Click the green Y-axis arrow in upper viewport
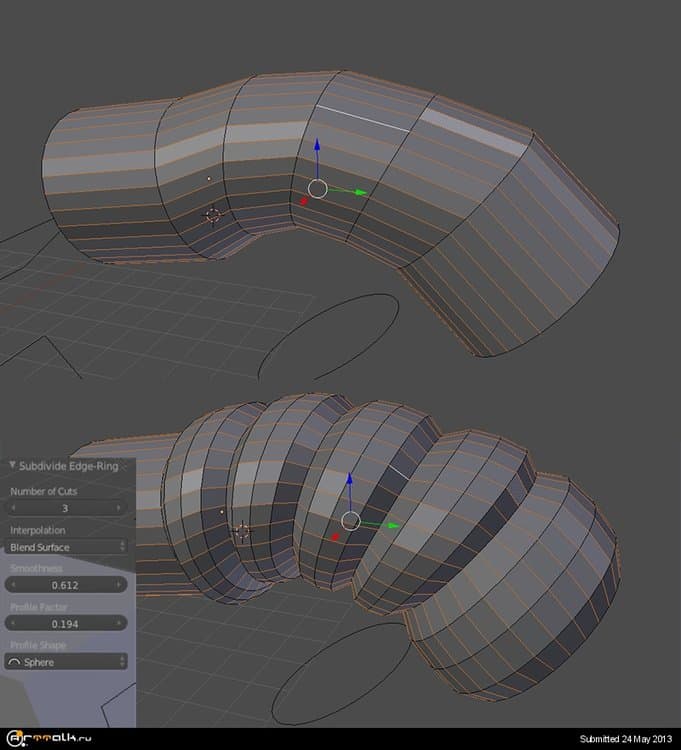The height and width of the screenshot is (750, 681). pos(358,192)
